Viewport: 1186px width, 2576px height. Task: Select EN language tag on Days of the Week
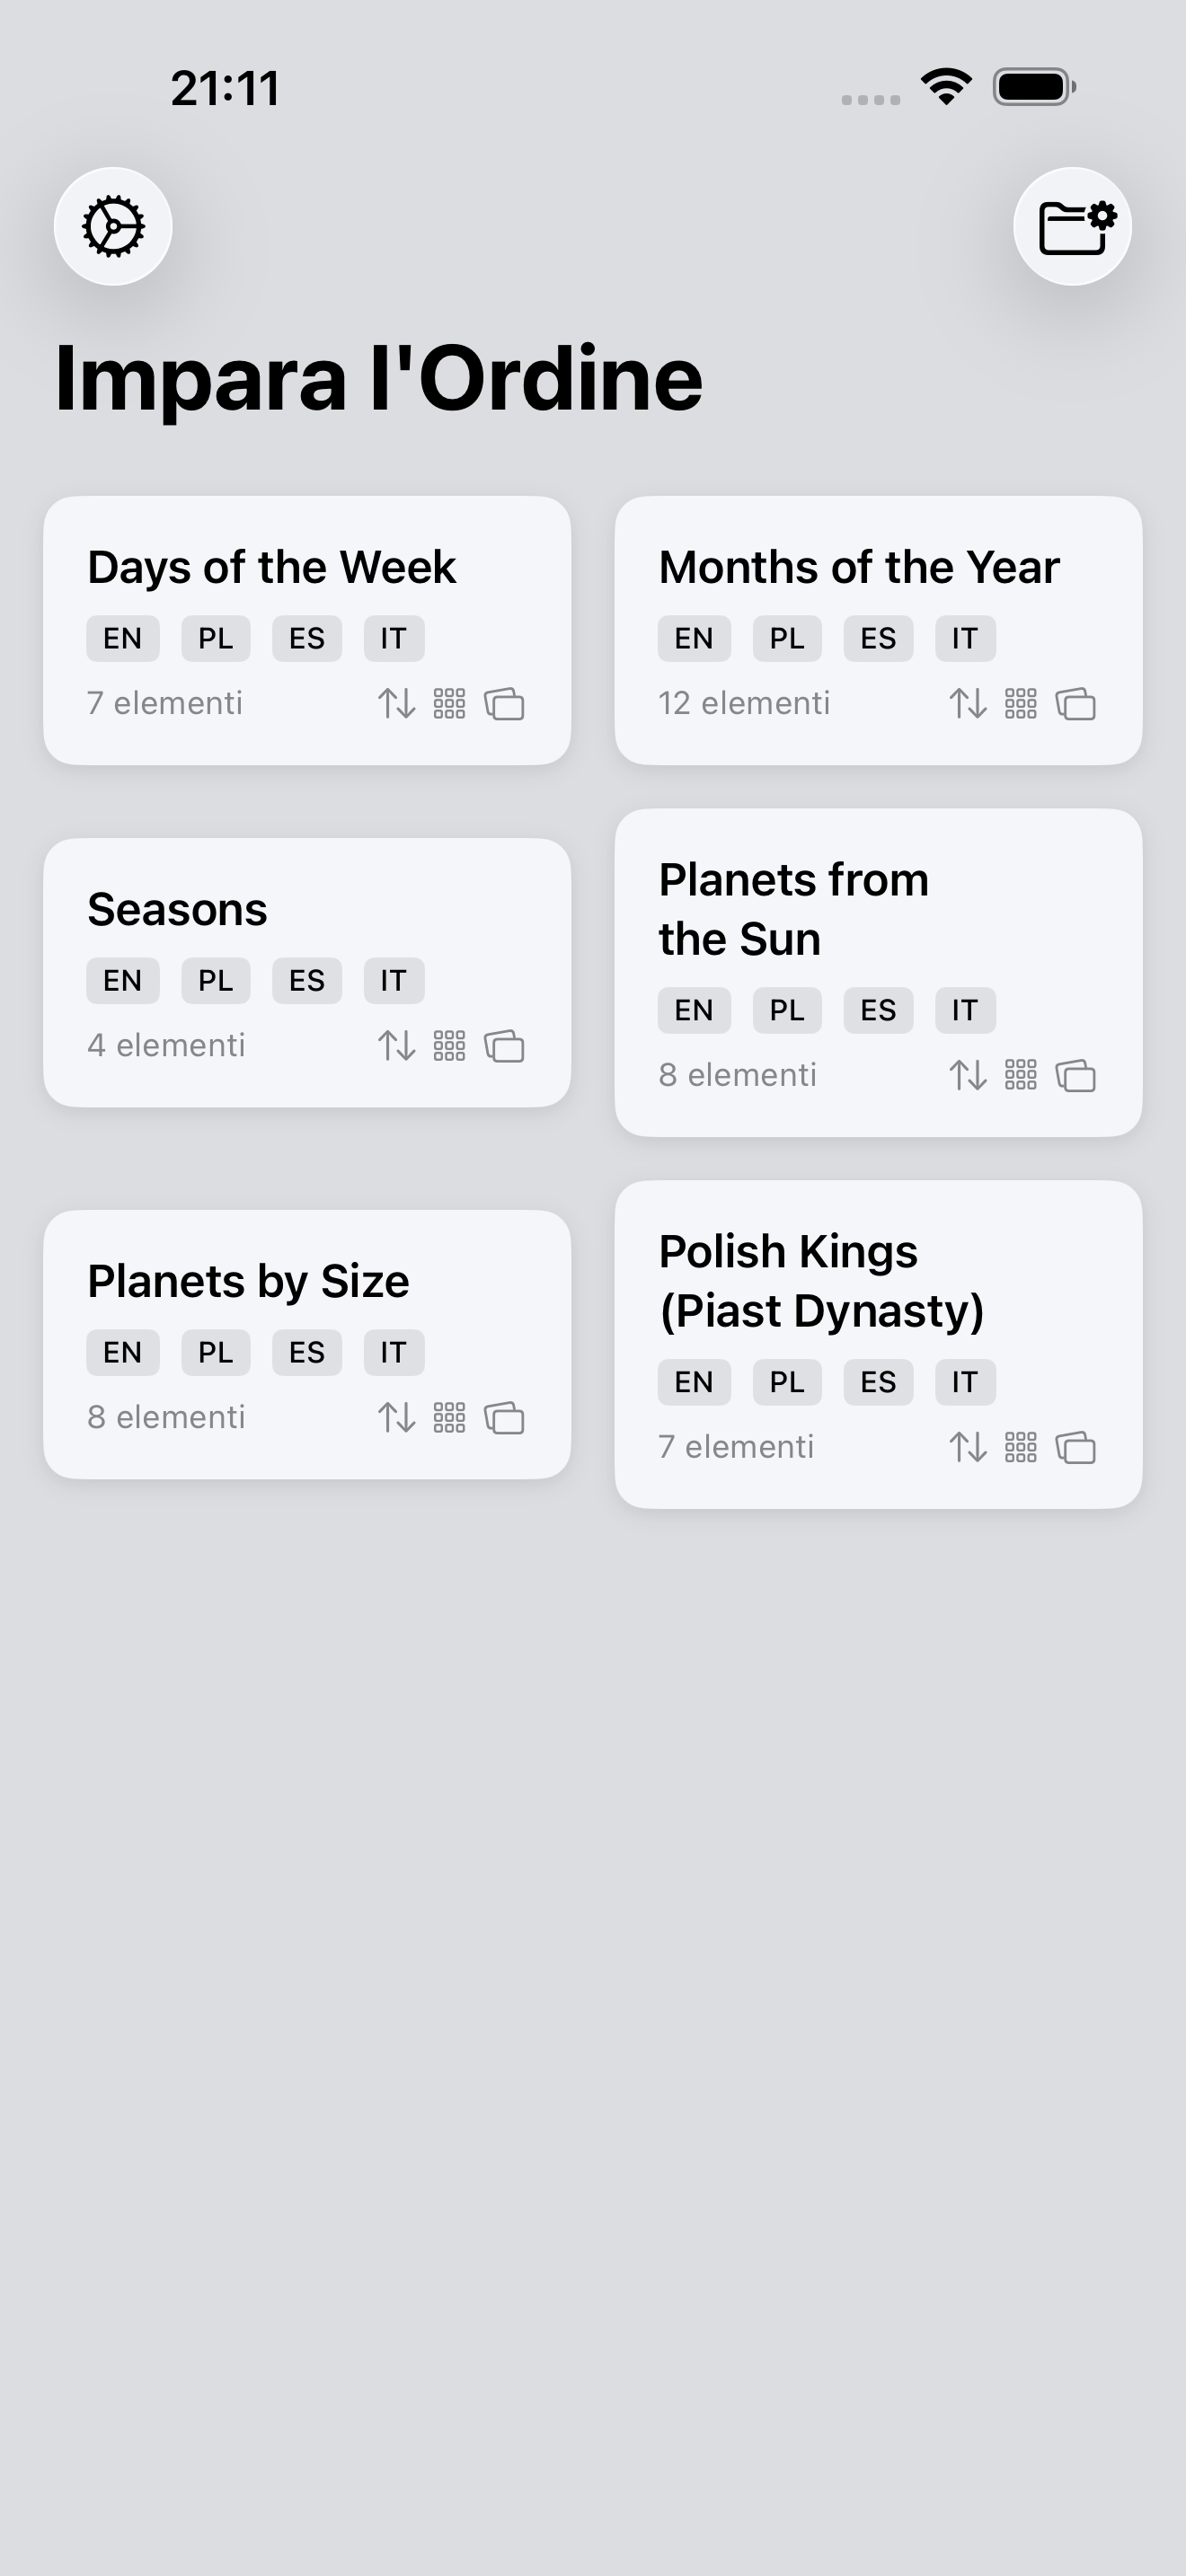click(x=123, y=639)
